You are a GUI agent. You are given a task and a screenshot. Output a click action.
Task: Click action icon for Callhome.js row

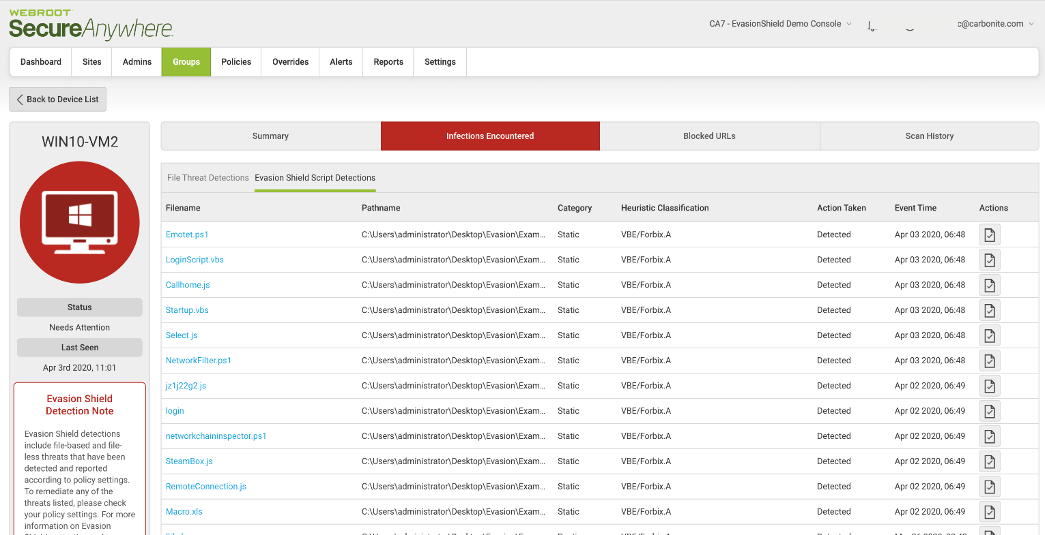point(990,285)
